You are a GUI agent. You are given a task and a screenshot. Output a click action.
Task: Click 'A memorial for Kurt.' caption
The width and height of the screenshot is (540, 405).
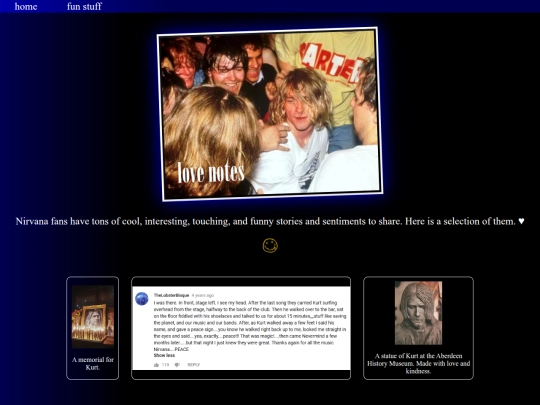pyautogui.click(x=93, y=363)
